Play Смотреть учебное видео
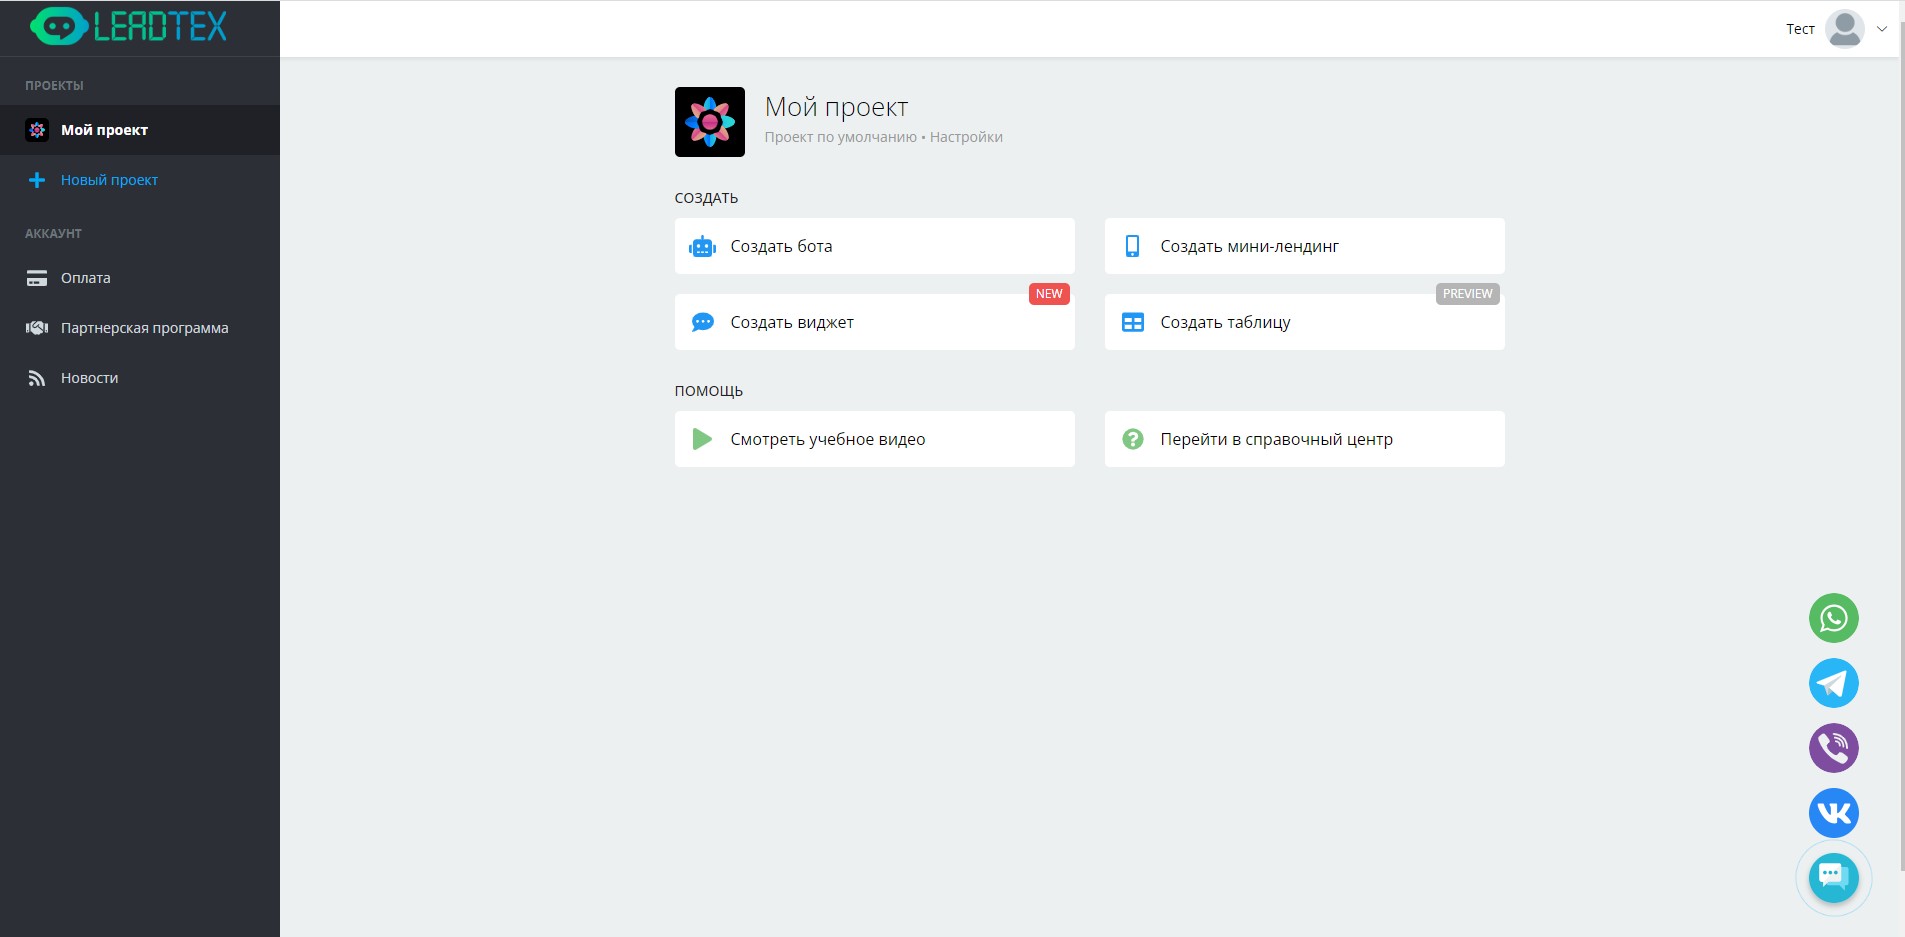Viewport: 1905px width, 937px height. click(x=874, y=439)
